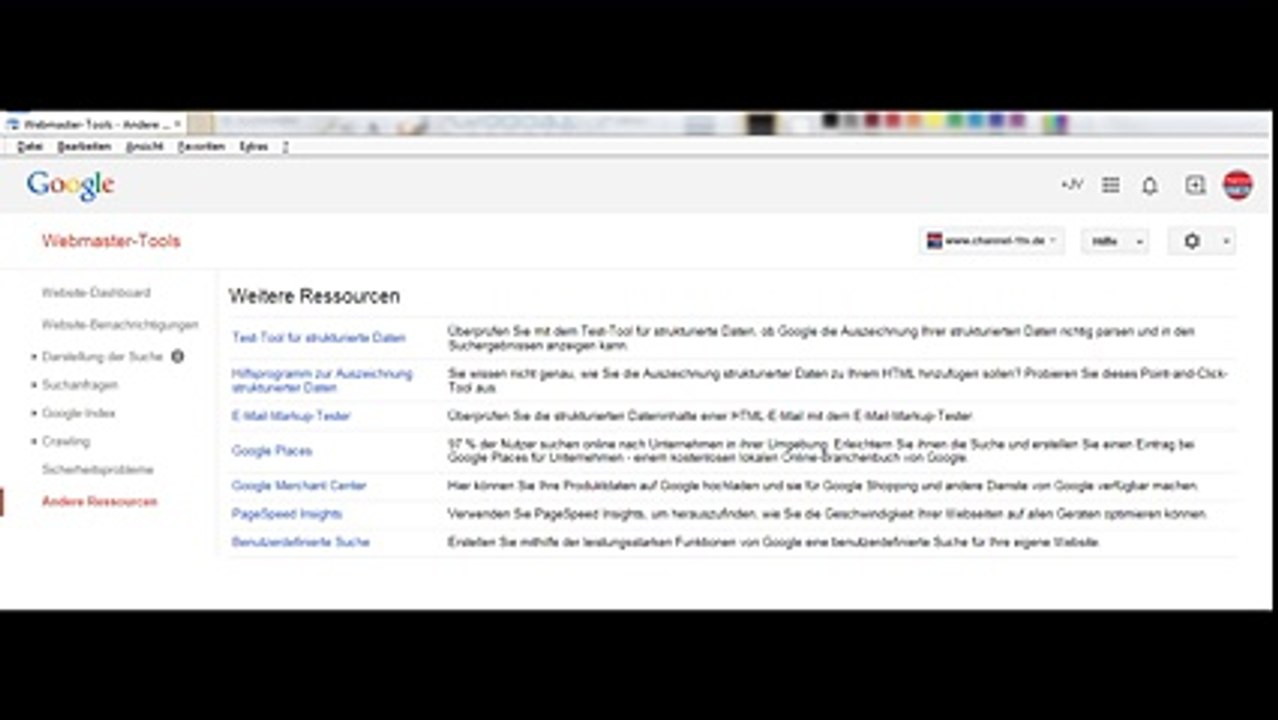Expand Crawling section
This screenshot has width=1278, height=720.
click(x=66, y=441)
